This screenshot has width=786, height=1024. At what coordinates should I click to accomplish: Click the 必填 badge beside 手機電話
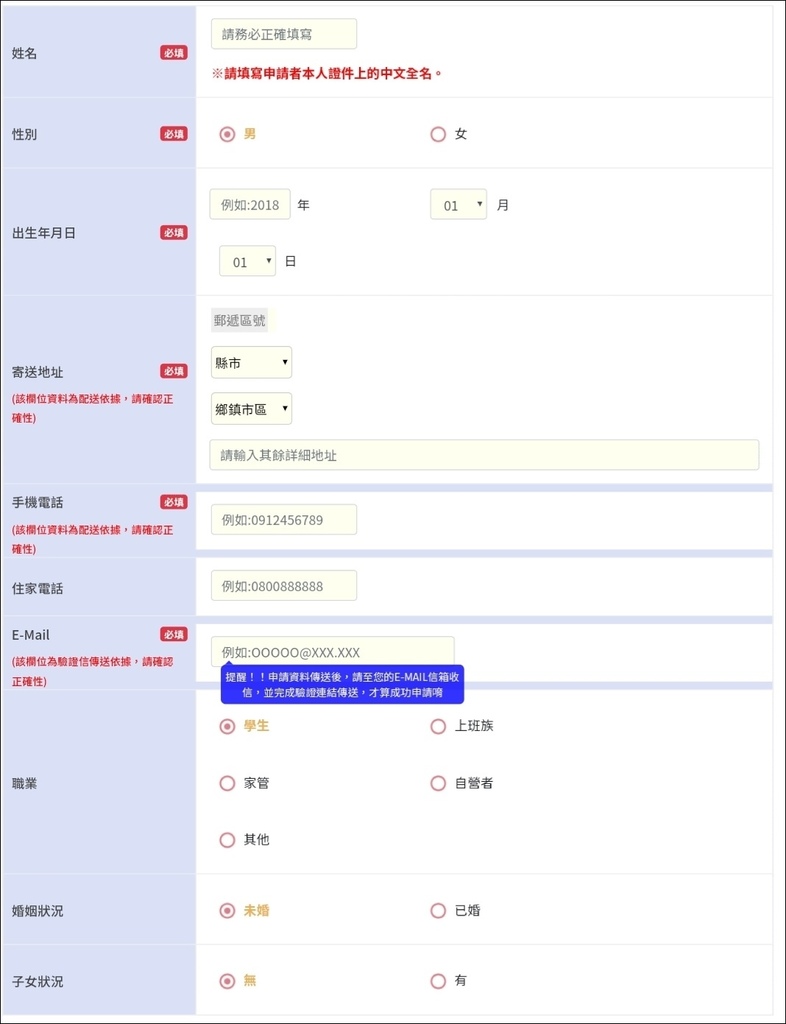coord(174,502)
